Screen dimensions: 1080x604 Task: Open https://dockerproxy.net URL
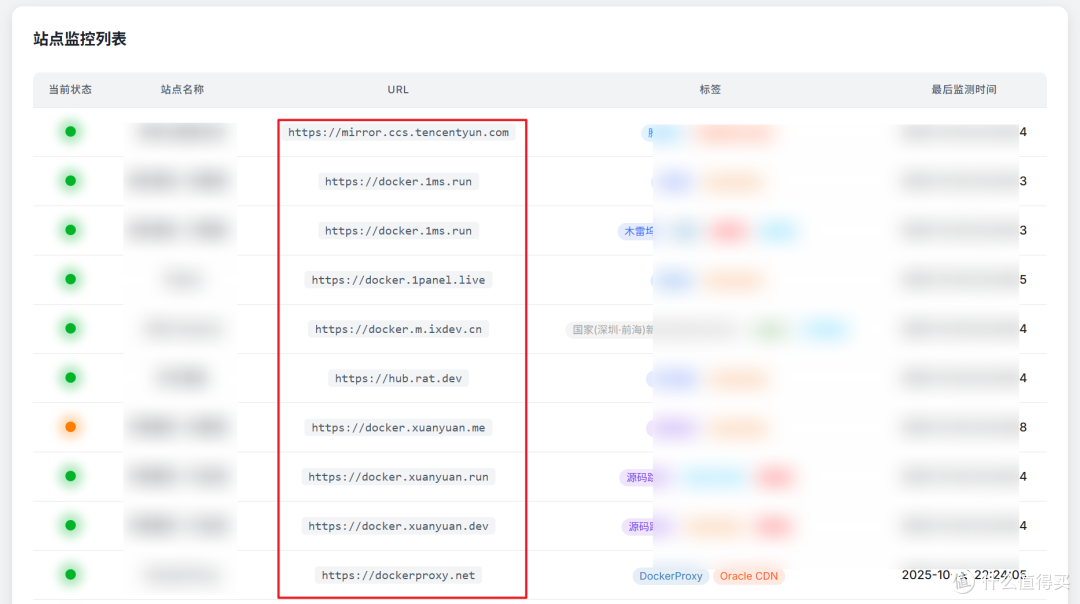(x=398, y=575)
